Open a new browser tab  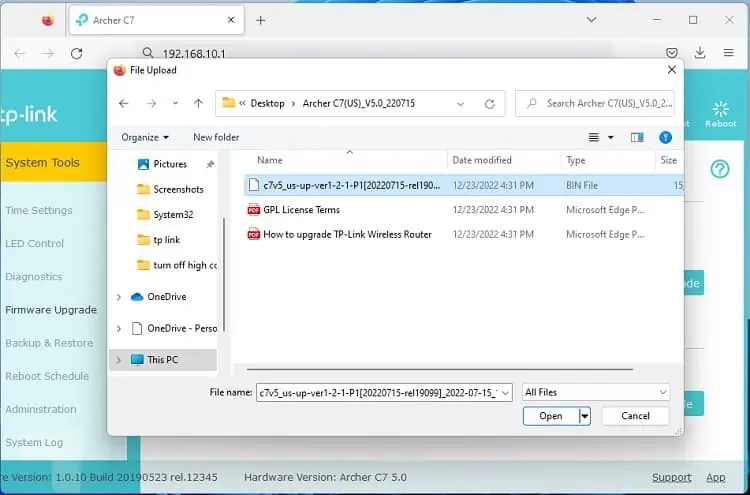[261, 20]
